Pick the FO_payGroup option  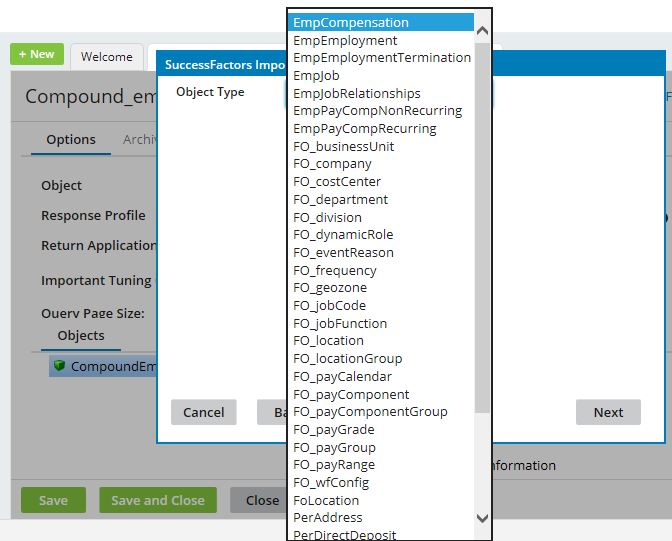coord(381,448)
